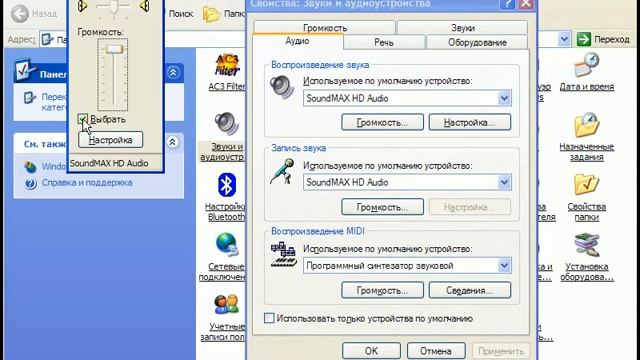640x360 pixels.
Task: Switch to the Громкость tab
Action: click(x=325, y=28)
